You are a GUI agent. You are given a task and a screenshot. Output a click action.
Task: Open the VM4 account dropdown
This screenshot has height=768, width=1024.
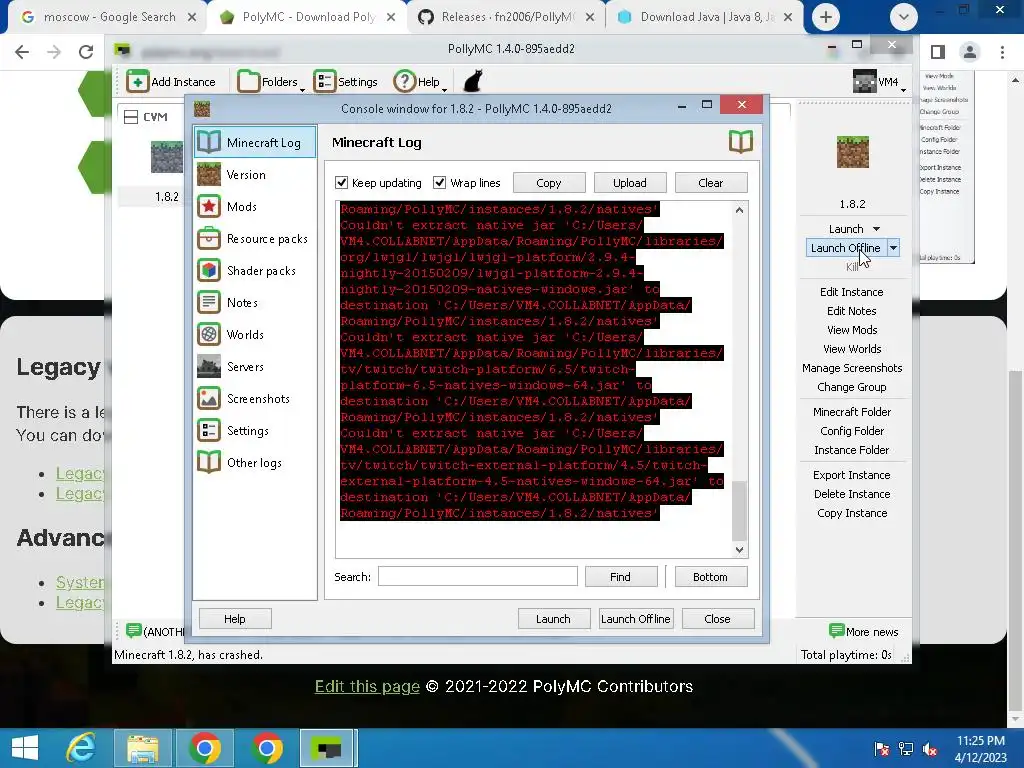pyautogui.click(x=903, y=89)
